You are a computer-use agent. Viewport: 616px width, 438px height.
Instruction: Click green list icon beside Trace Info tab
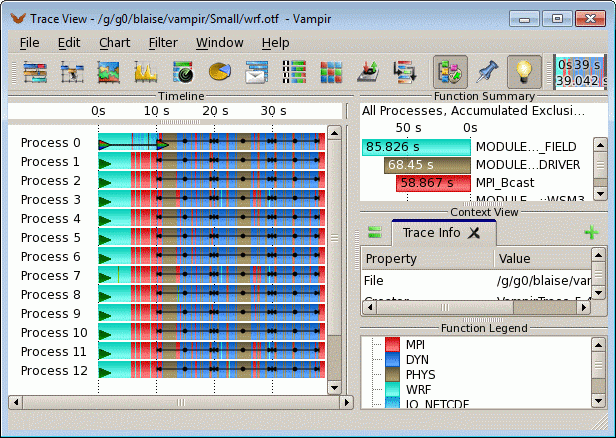(x=375, y=232)
